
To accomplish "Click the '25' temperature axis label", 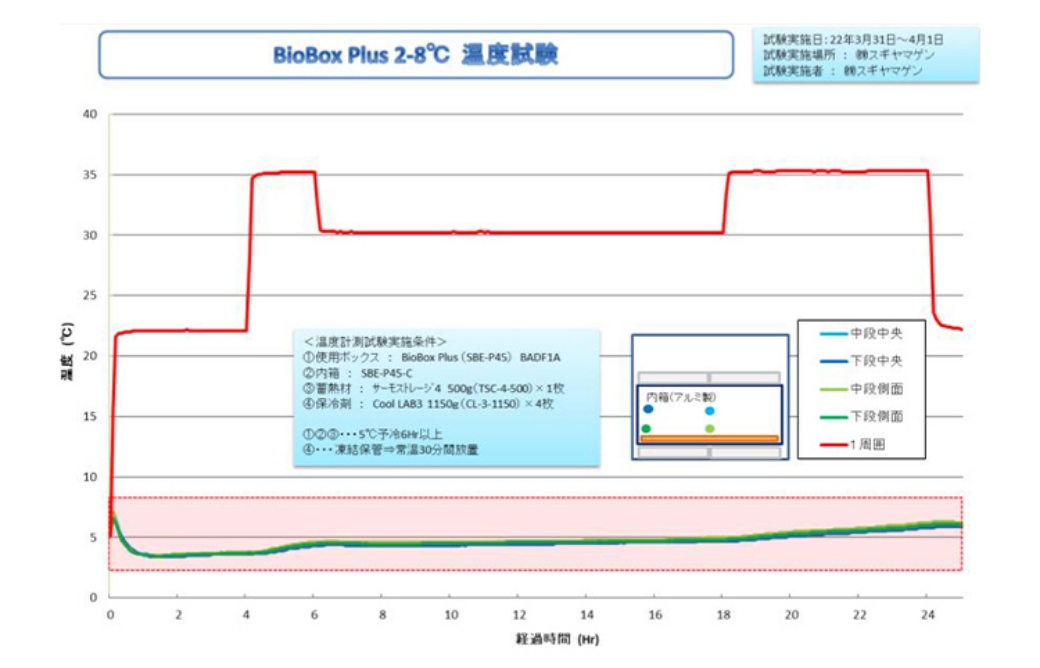I will coord(90,295).
